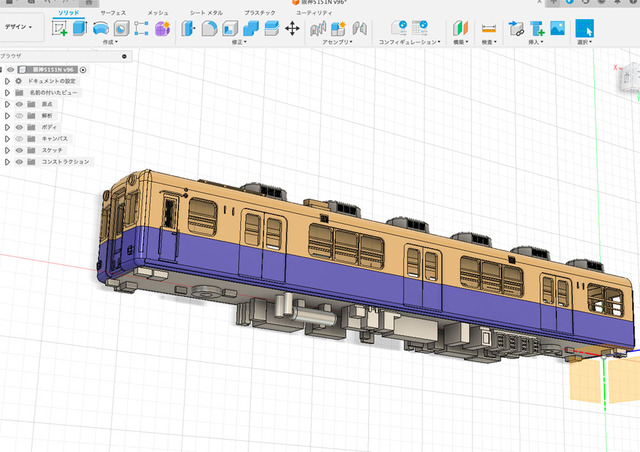Image resolution: width=640 pixels, height=452 pixels.
Task: Select the Extrude tool icon
Action: (x=80, y=29)
